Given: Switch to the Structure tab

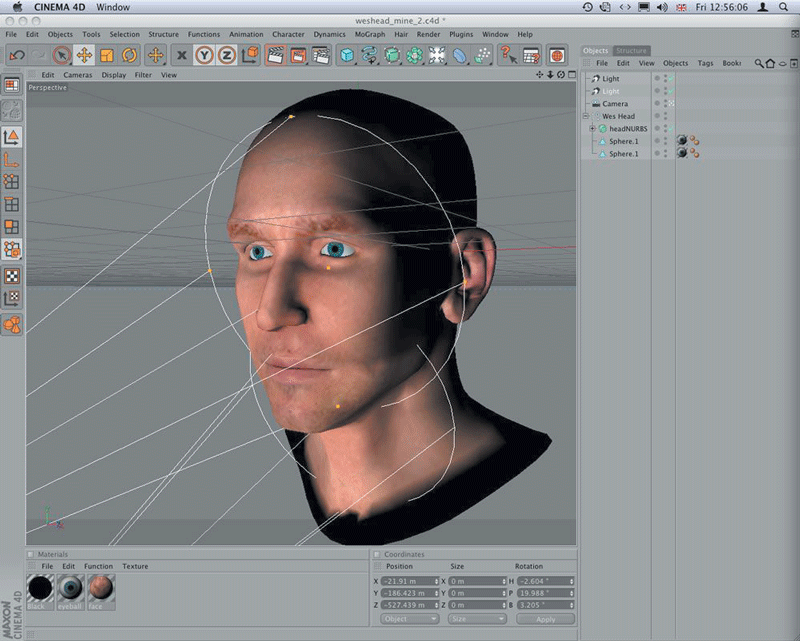Looking at the screenshot, I should coord(631,50).
